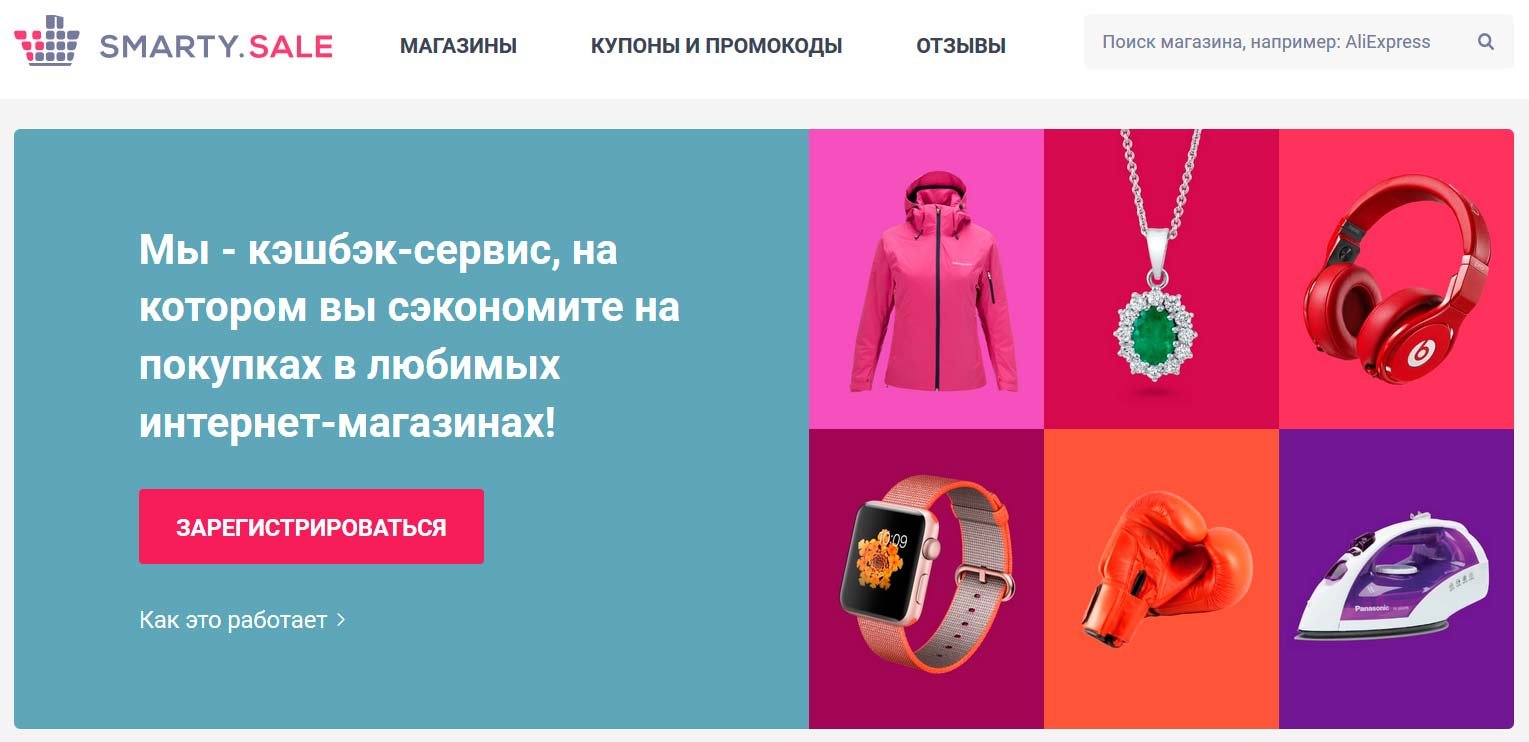Click the Apple Watch screen face

882,562
